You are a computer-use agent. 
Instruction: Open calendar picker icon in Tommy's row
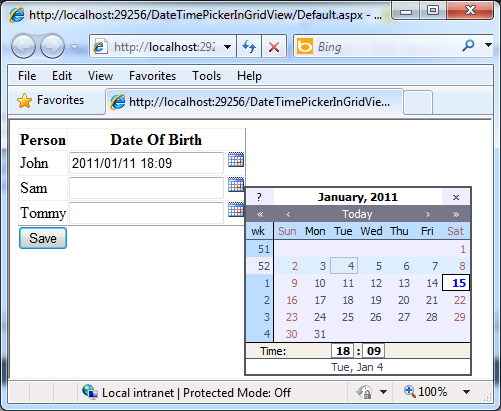click(x=236, y=209)
